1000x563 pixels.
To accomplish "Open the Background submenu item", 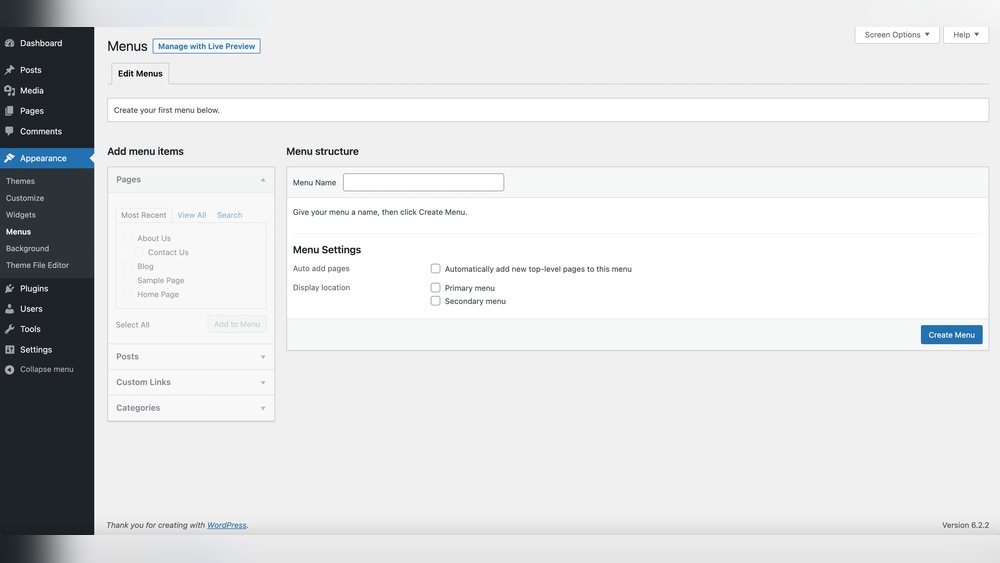I will [27, 249].
